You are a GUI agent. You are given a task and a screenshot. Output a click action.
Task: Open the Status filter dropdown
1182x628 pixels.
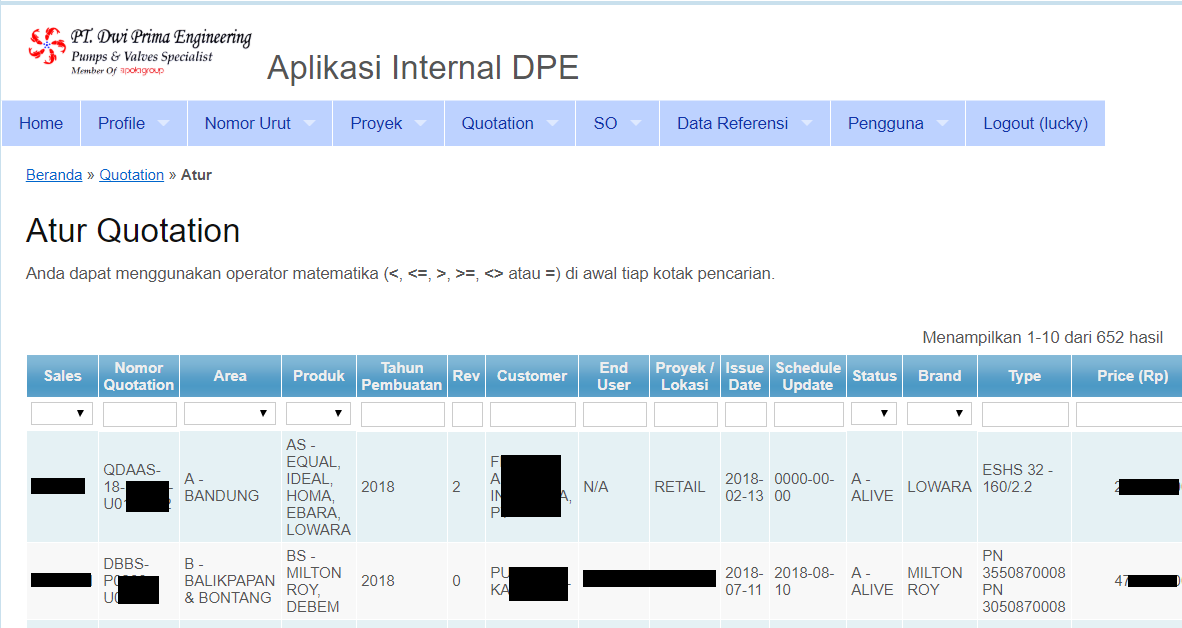point(874,413)
